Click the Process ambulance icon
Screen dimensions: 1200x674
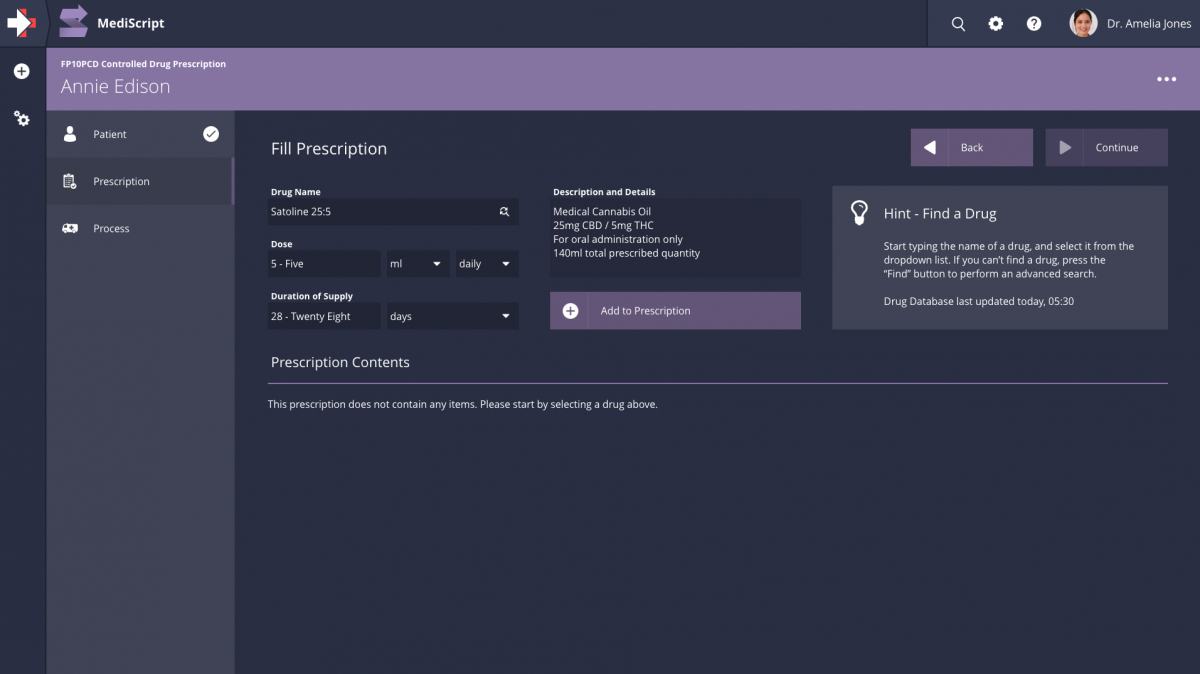69,228
